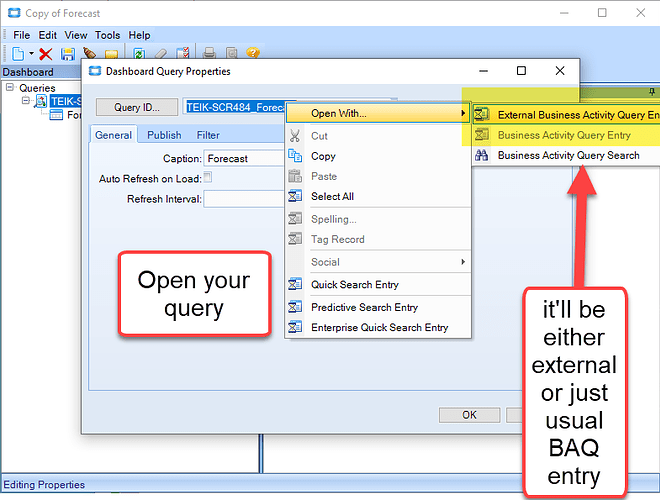This screenshot has height=500, width=660.
Task: Switch to the Filter tab
Action: click(x=208, y=135)
